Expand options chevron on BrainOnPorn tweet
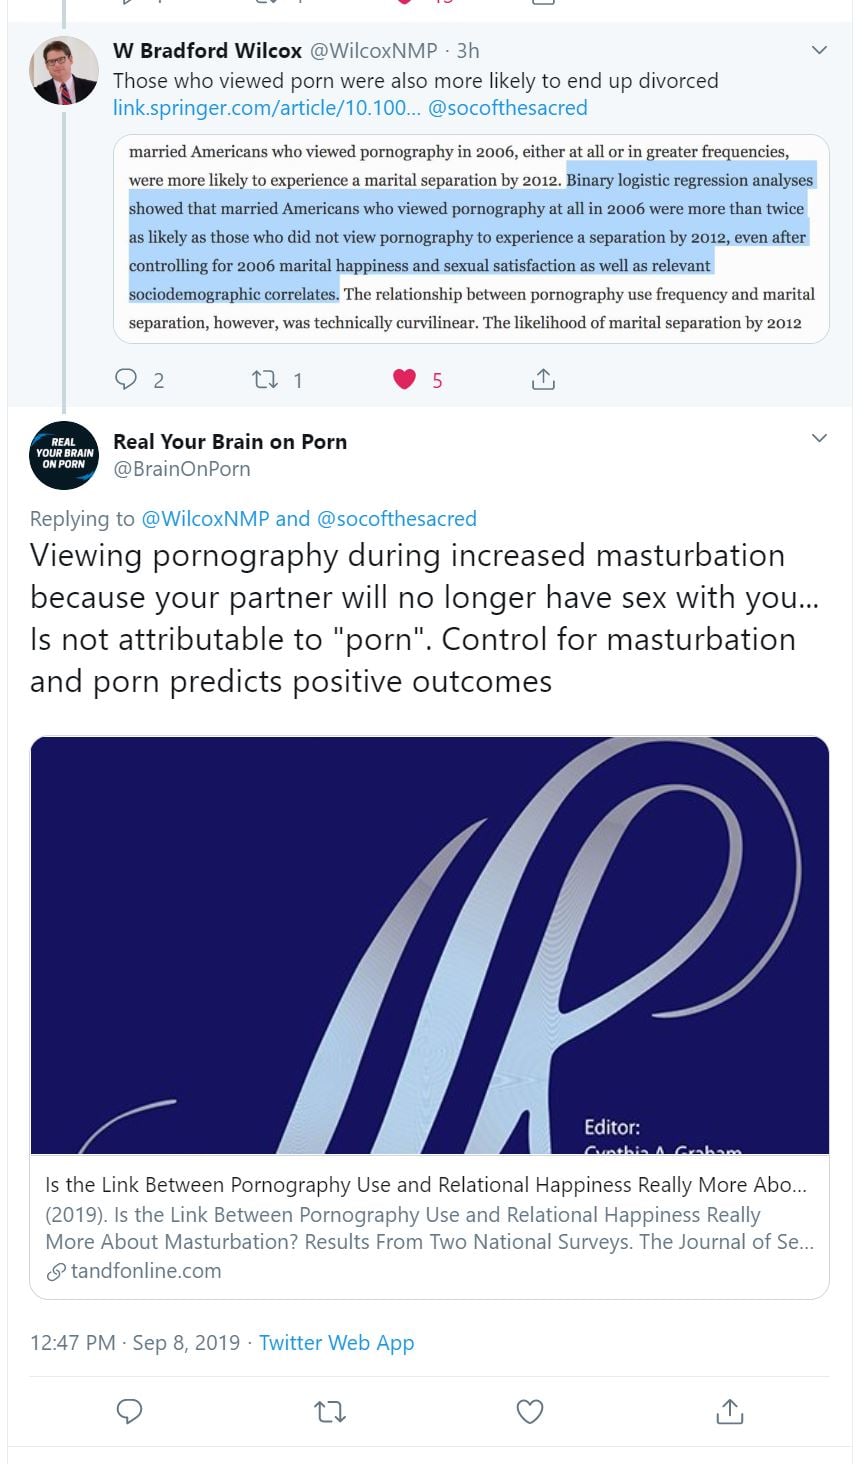The width and height of the screenshot is (866, 1464). [x=819, y=438]
